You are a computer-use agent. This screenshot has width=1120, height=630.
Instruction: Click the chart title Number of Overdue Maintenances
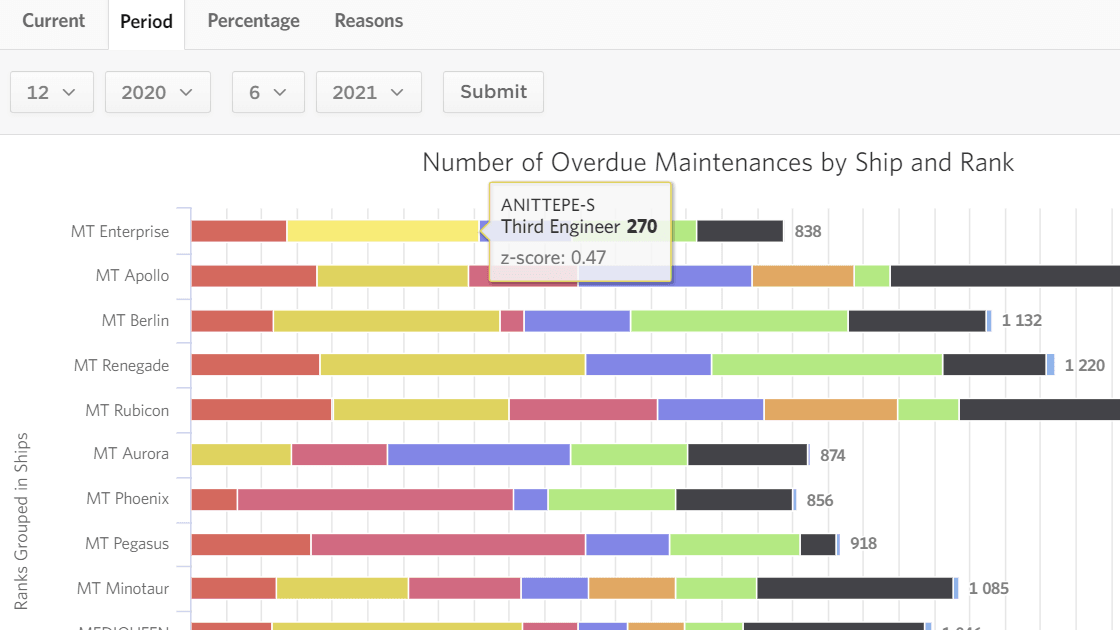717,163
